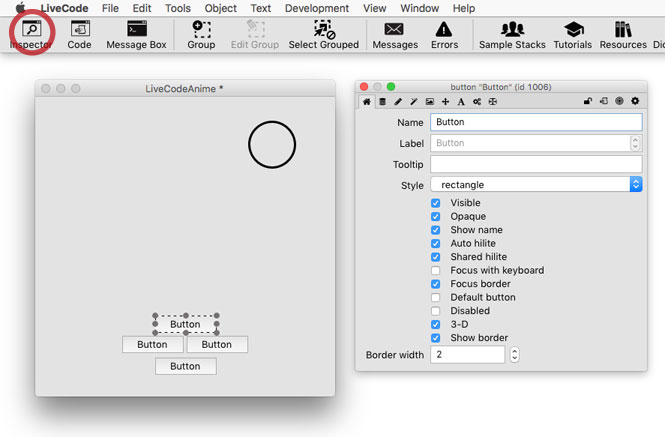The height and width of the screenshot is (437, 665).
Task: Open Resources from the toolbar
Action: click(x=623, y=34)
